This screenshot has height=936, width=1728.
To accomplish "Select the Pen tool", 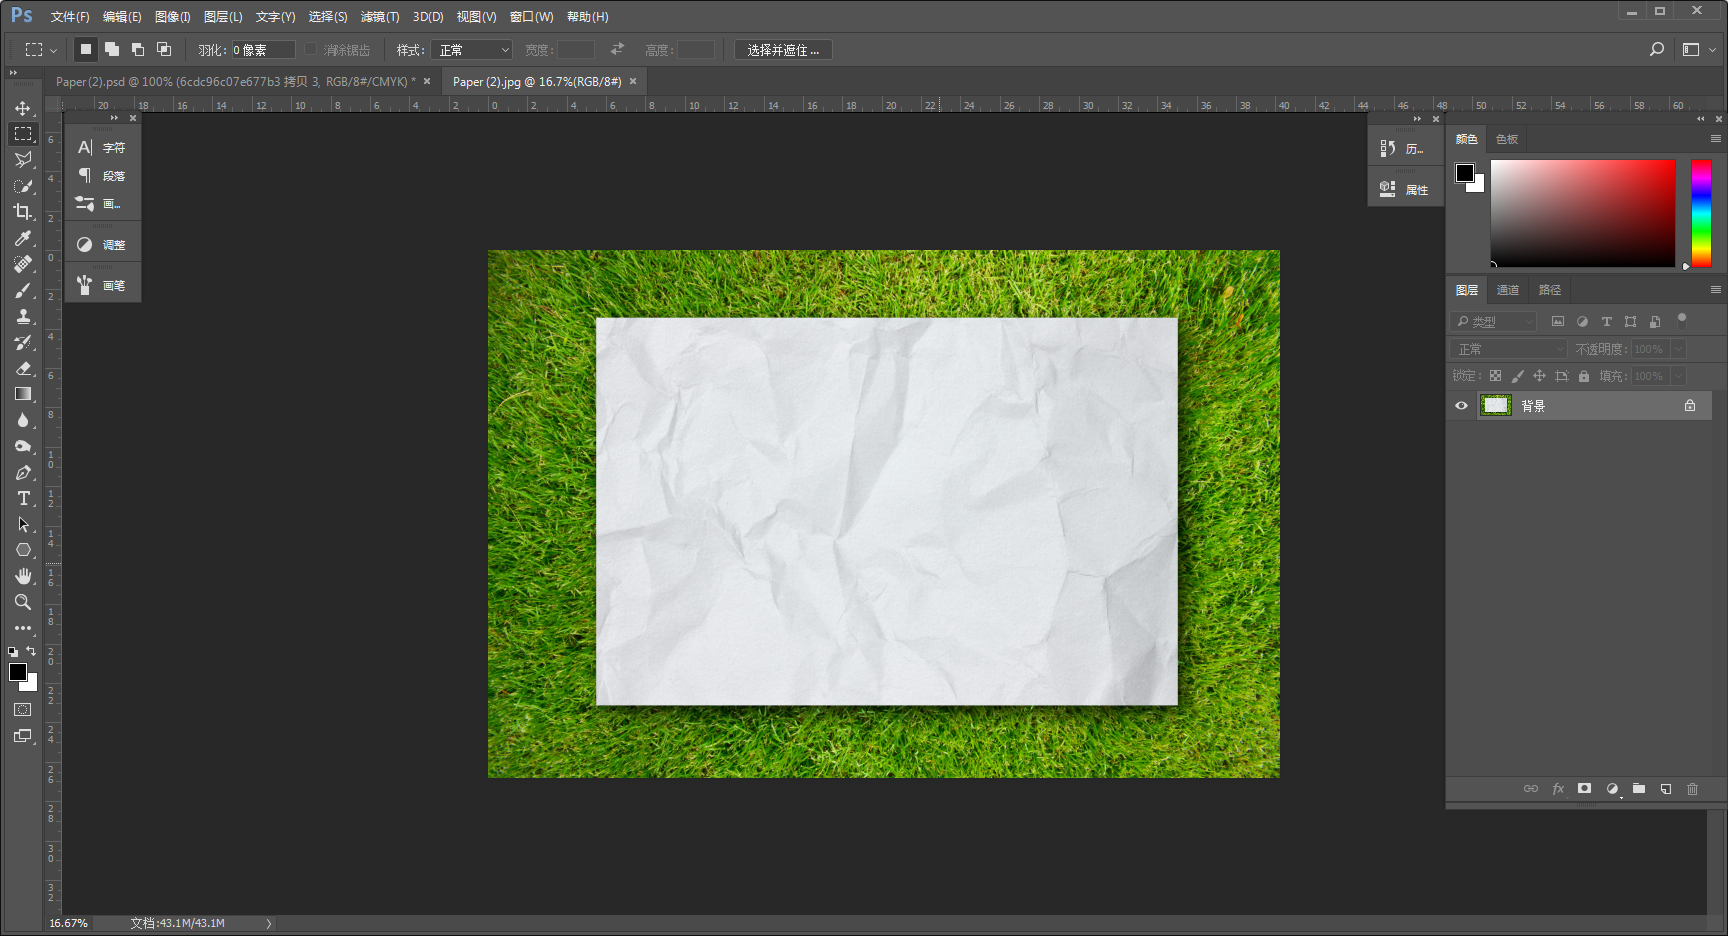I will (23, 472).
